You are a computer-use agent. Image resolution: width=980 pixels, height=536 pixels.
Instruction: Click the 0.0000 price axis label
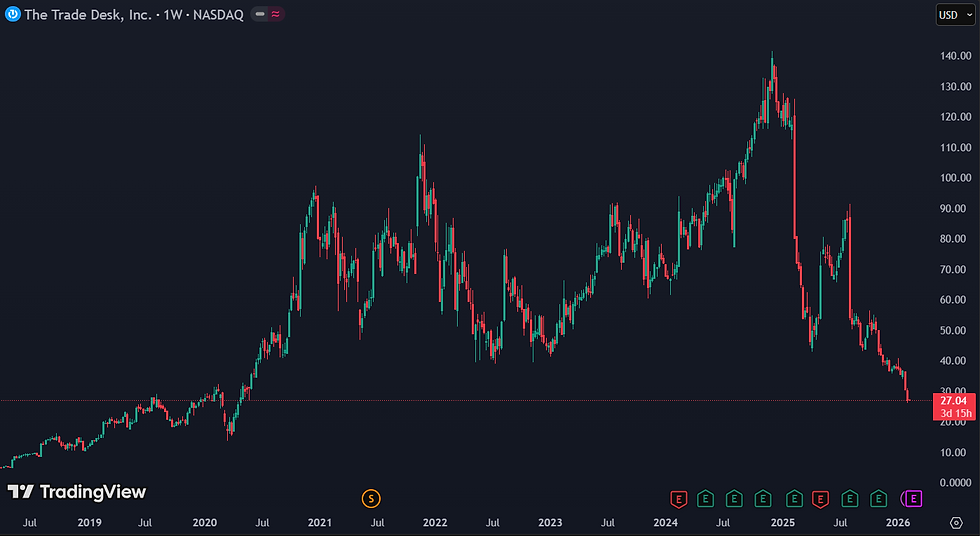tap(956, 482)
